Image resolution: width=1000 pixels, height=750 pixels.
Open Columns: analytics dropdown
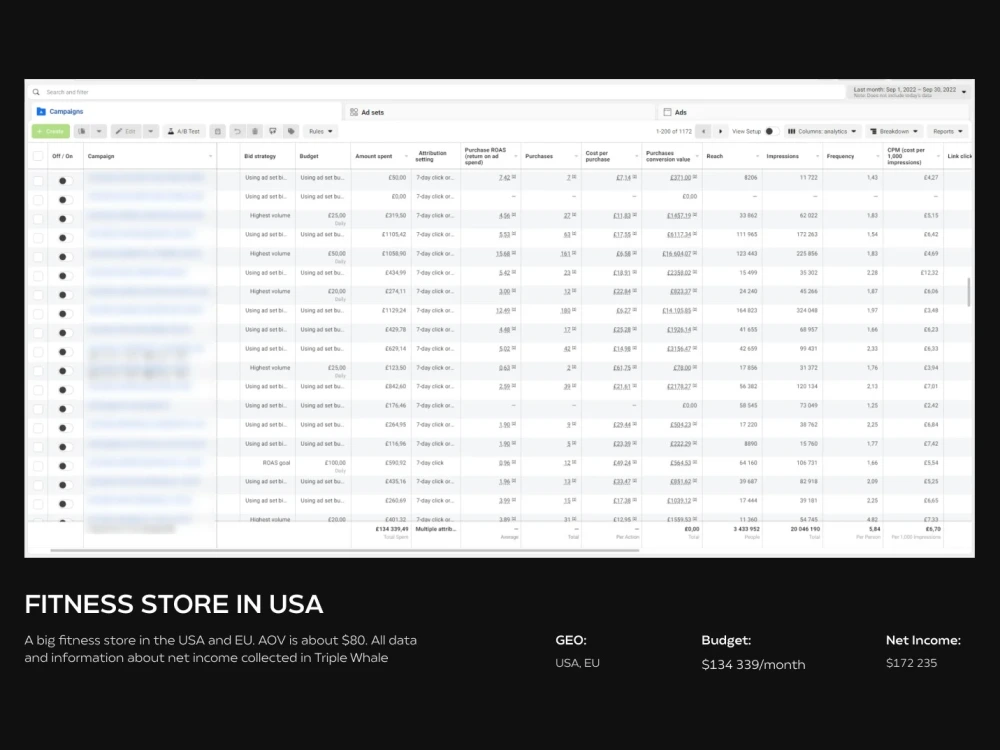click(x=822, y=131)
